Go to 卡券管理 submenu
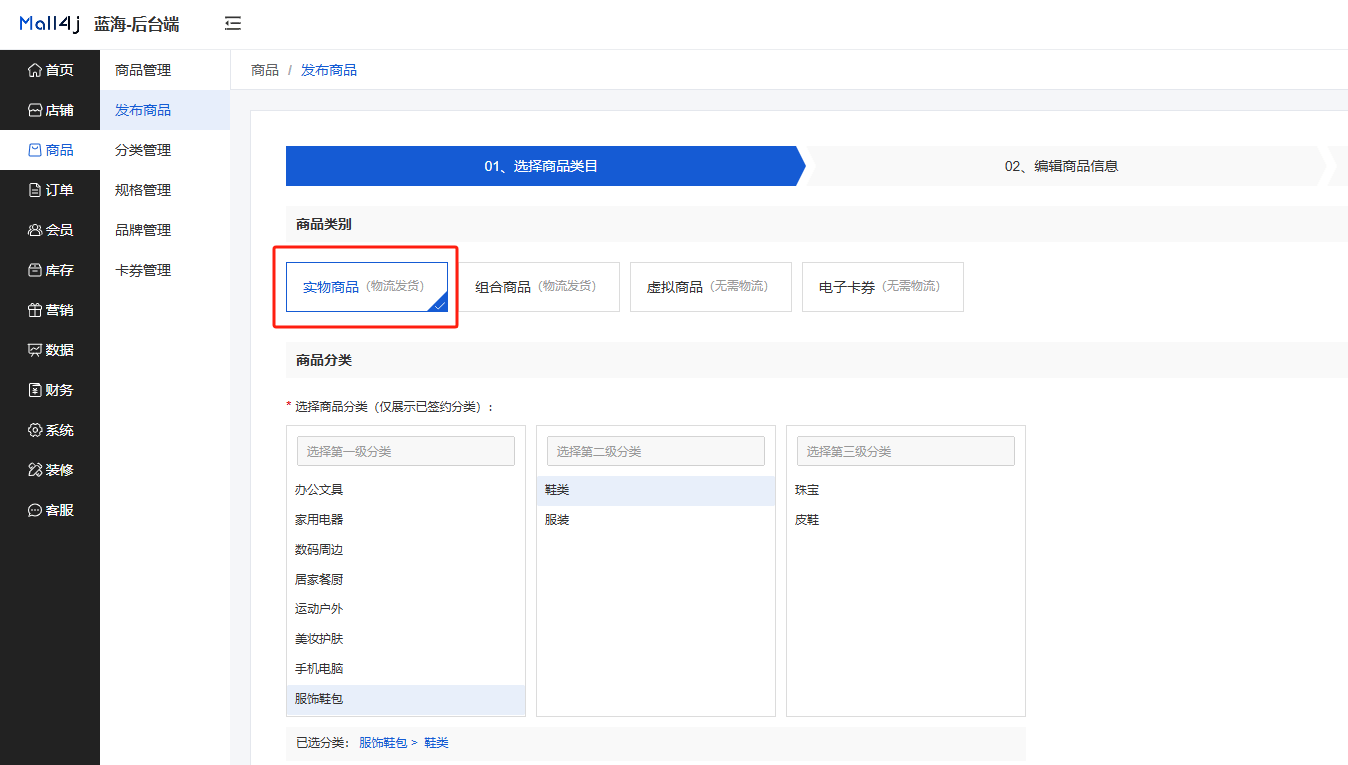Image resolution: width=1348 pixels, height=765 pixels. click(x=165, y=270)
